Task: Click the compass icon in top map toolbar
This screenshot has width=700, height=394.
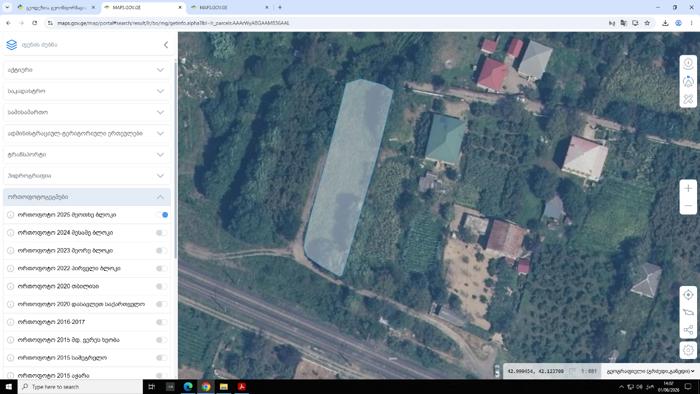Action: [688, 63]
